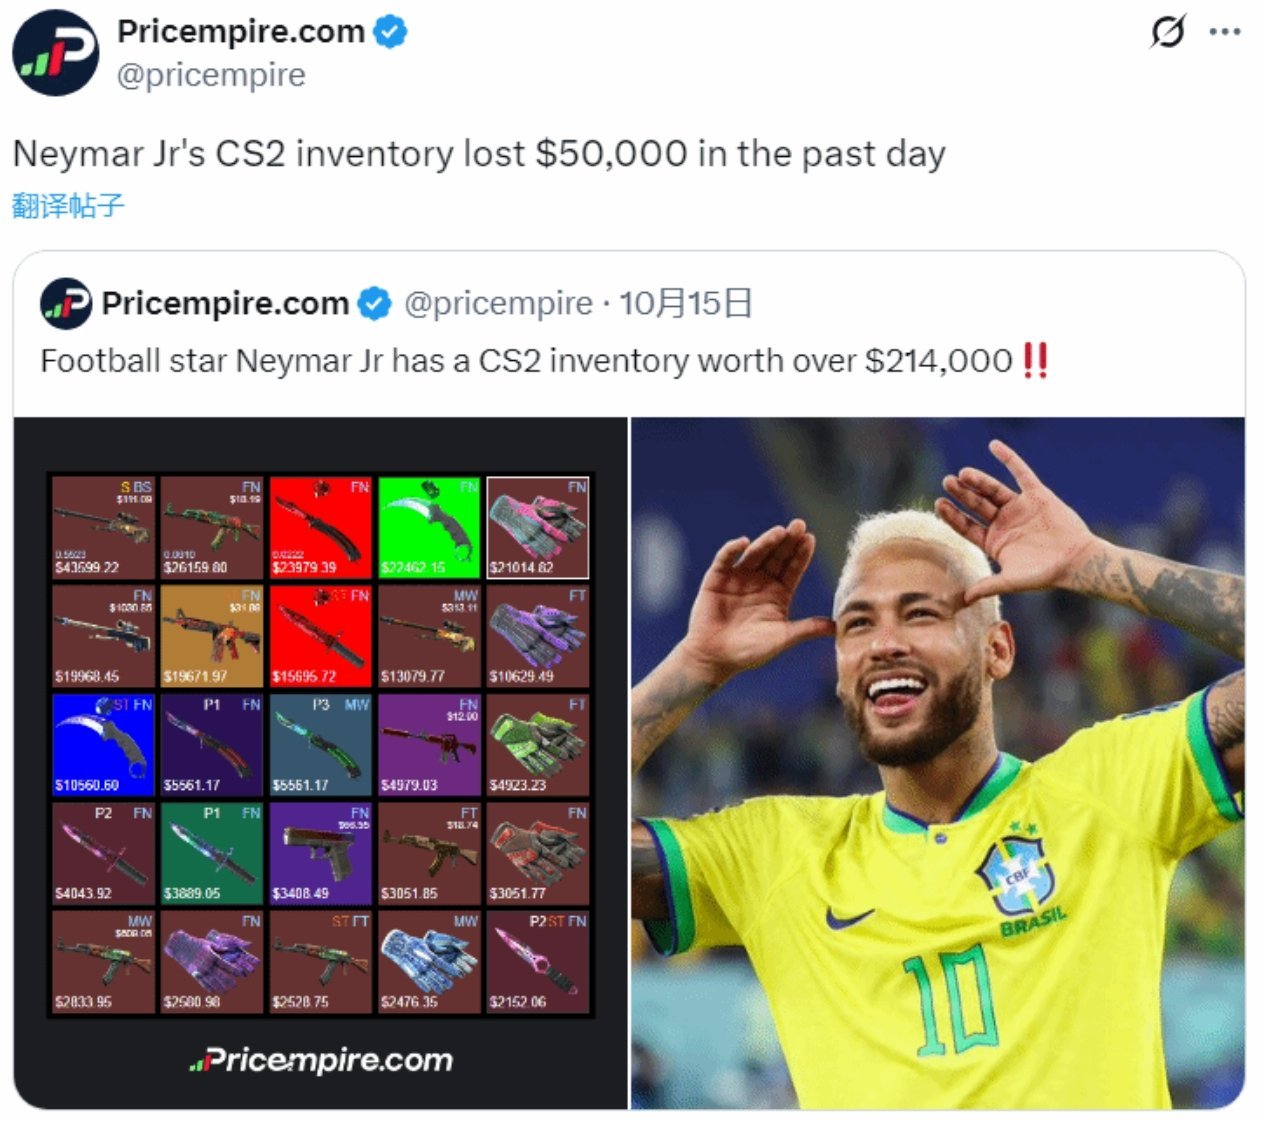Open the inventory grid image
The image size is (1264, 1121).
tap(320, 763)
